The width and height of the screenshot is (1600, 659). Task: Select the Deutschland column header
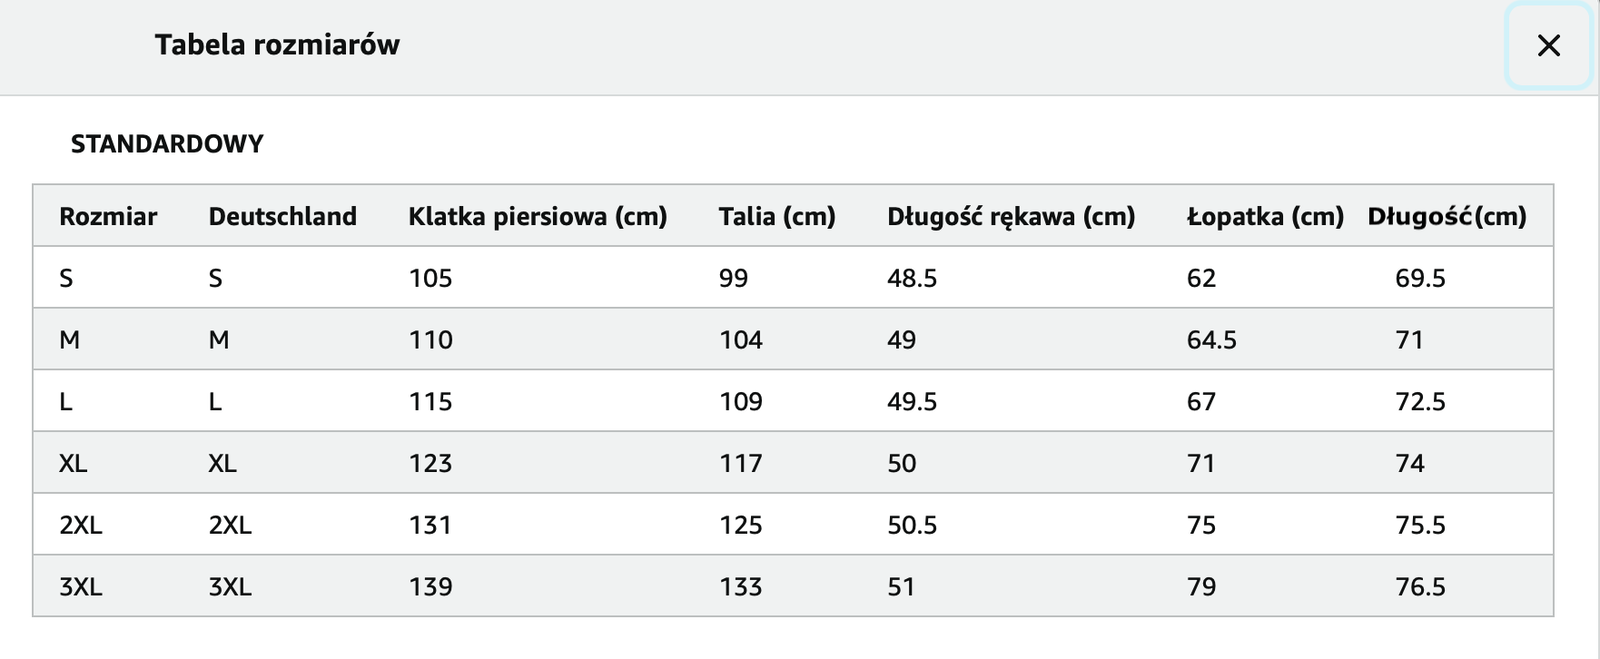click(282, 216)
